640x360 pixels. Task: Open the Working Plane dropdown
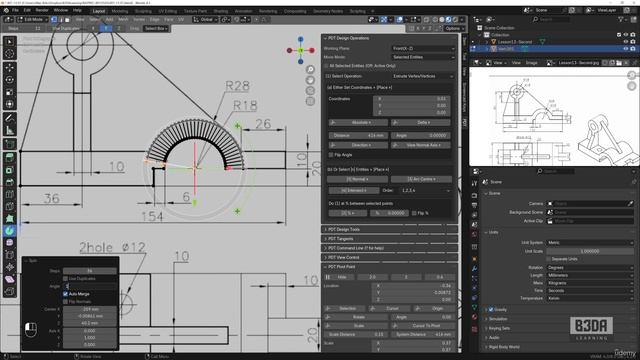[423, 48]
